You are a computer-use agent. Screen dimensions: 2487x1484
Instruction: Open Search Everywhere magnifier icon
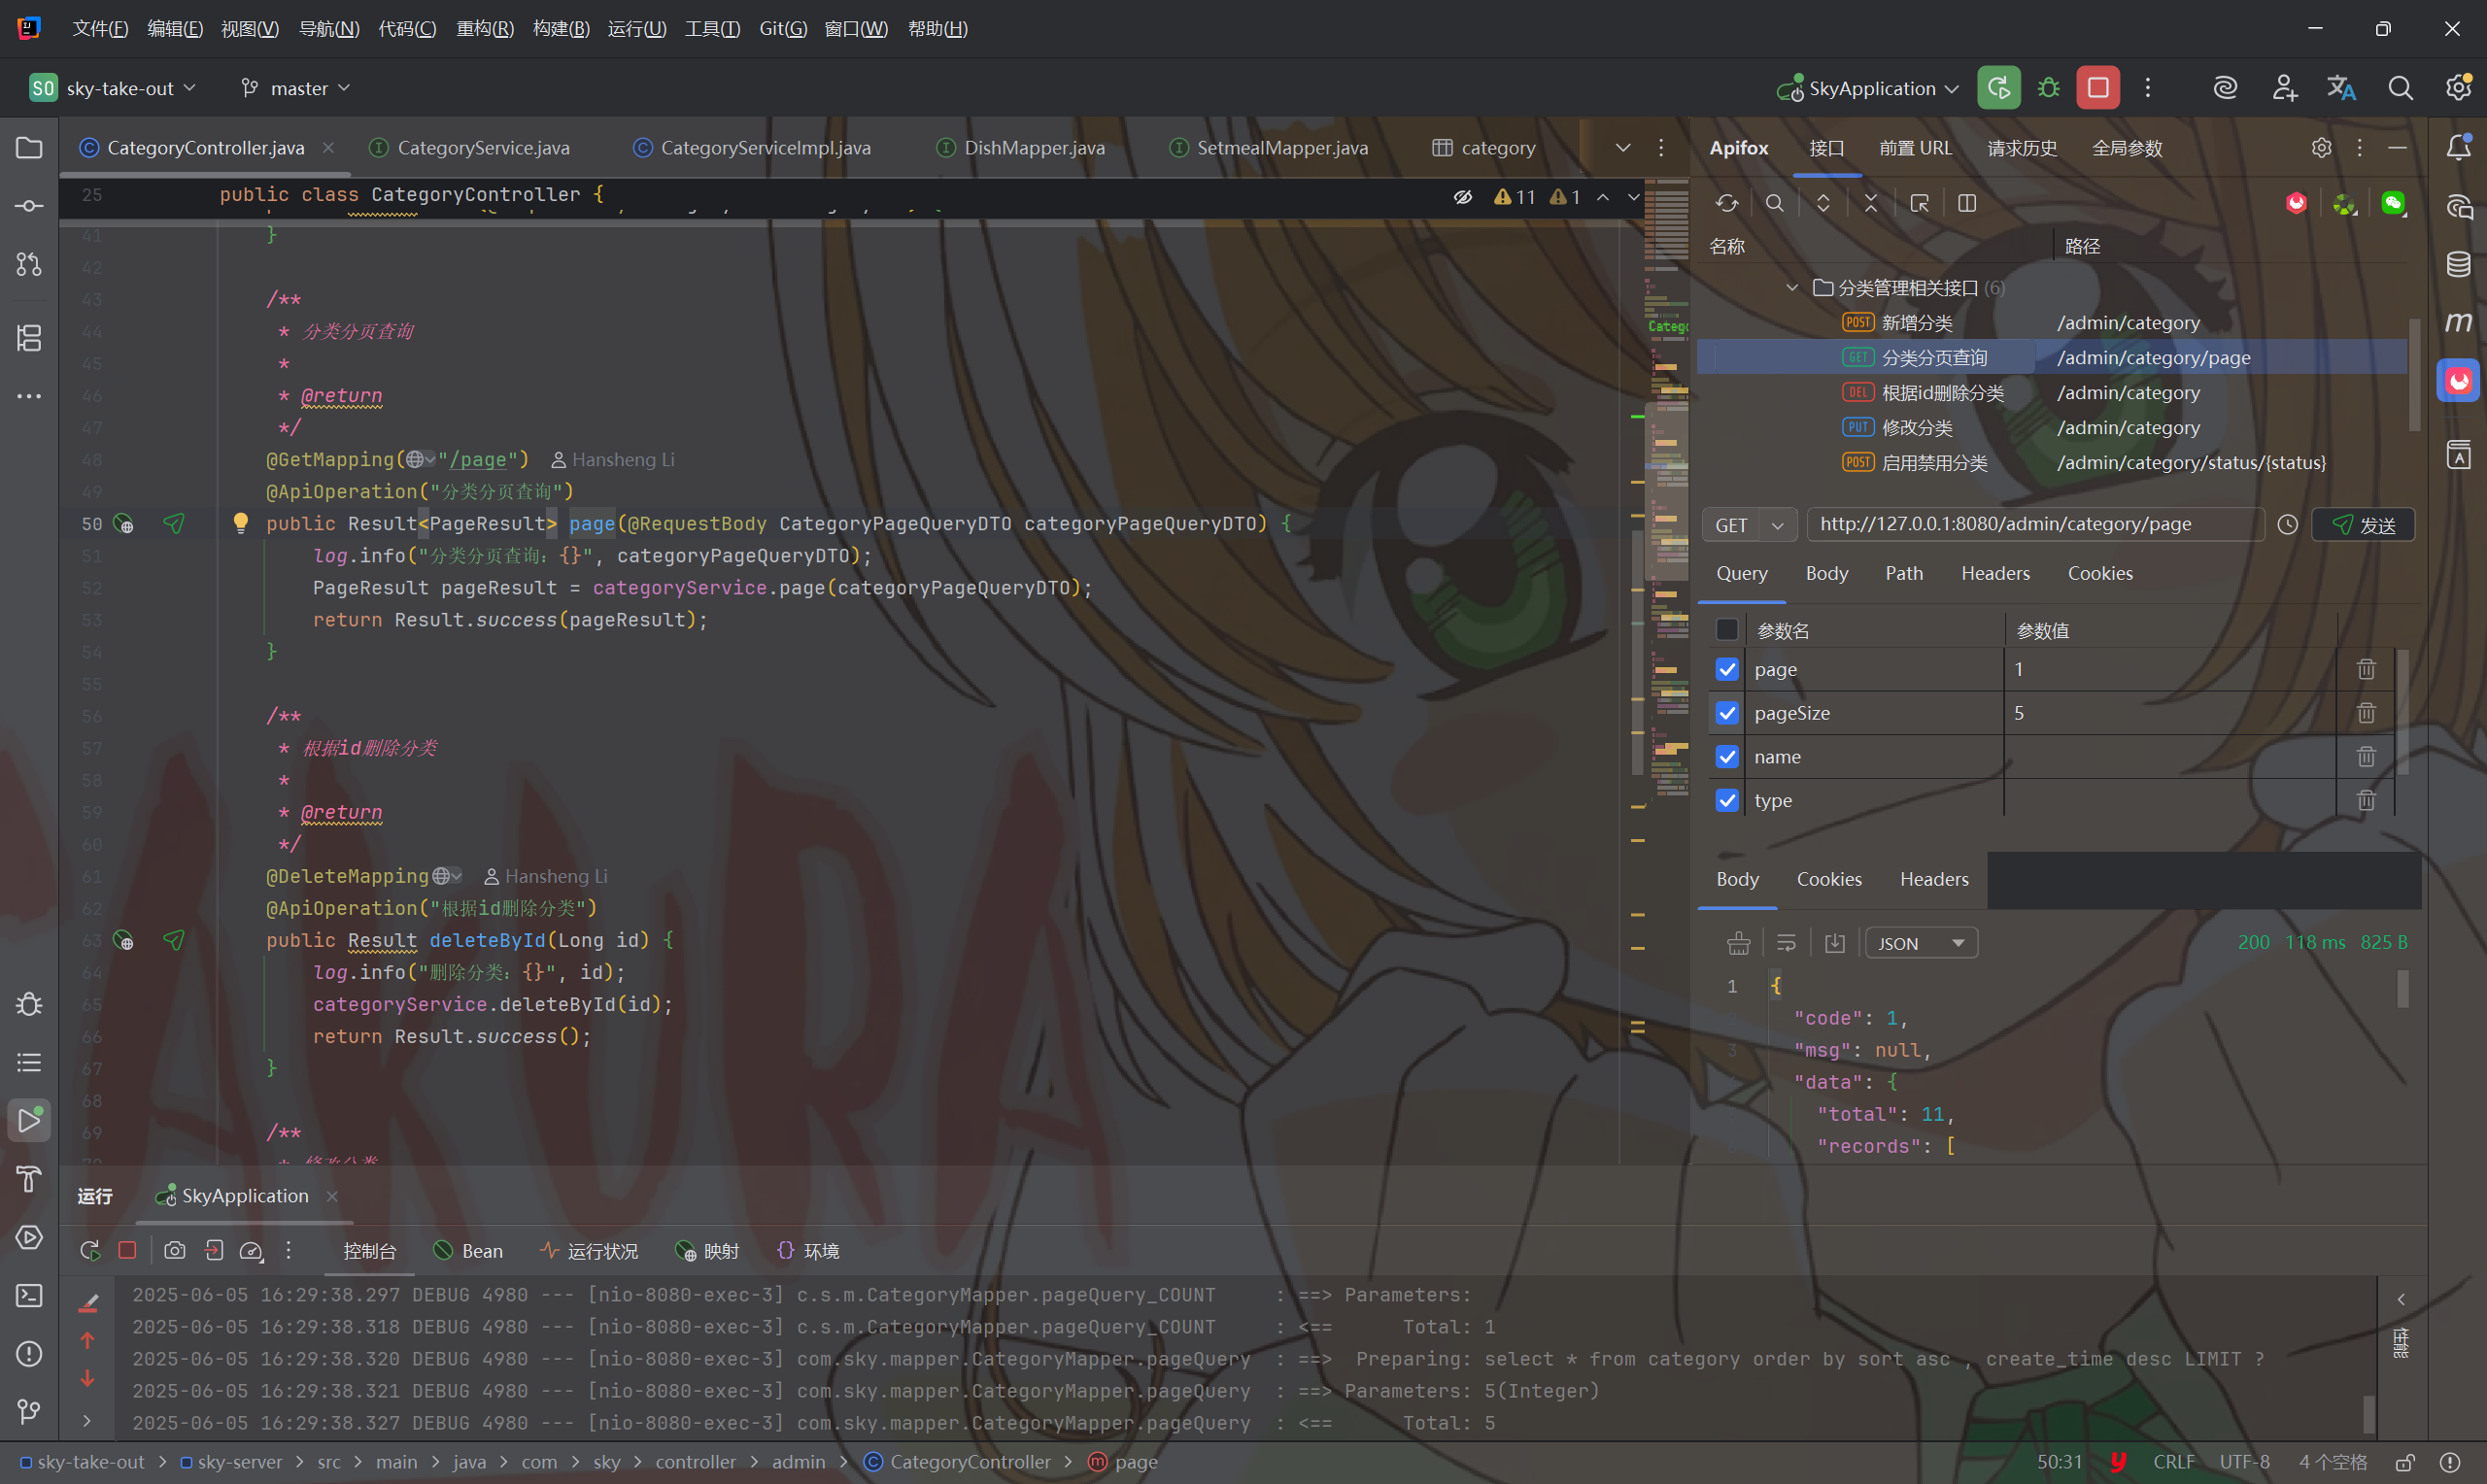click(2400, 88)
